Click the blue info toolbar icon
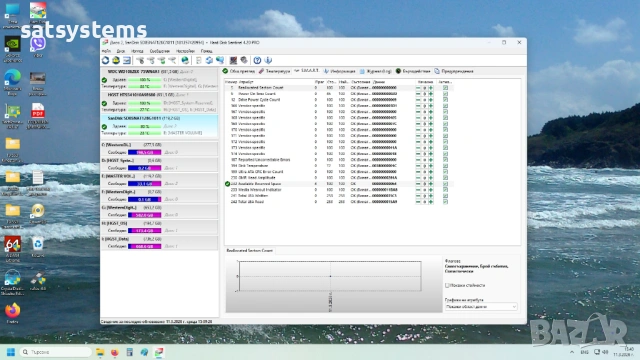 [x=268, y=60]
